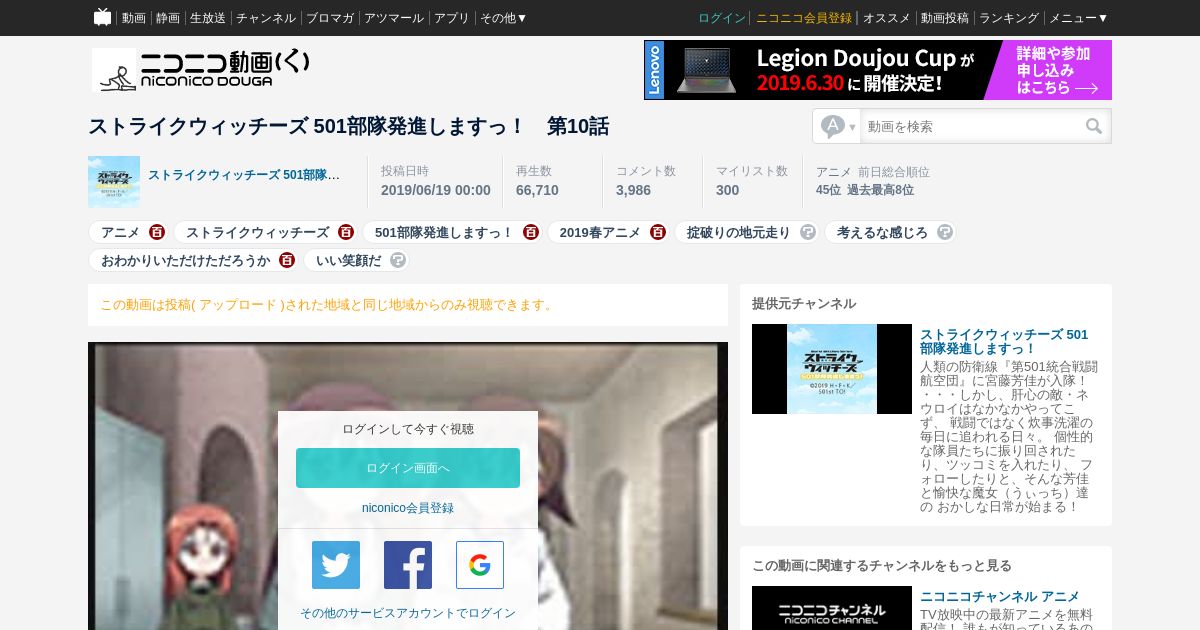Select the 掟破りの地元走り tag
1200x630 pixels.
pos(739,232)
